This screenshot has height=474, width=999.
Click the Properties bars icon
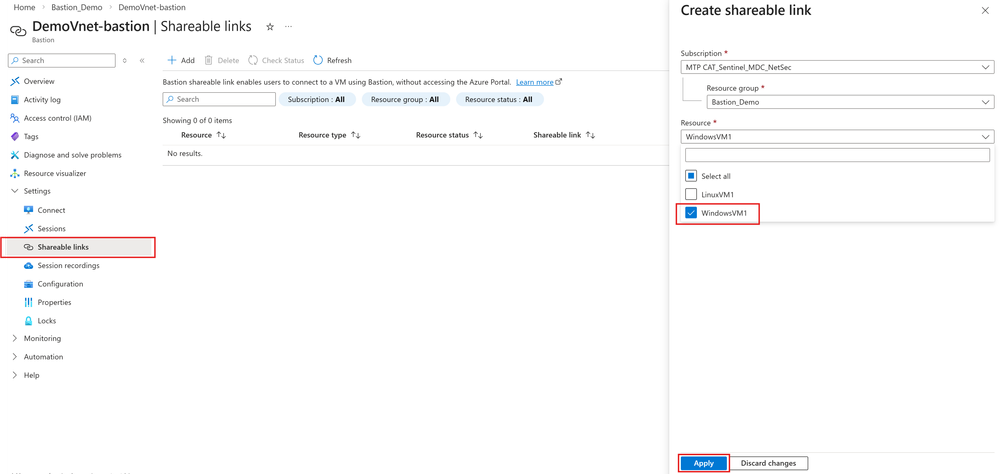click(28, 303)
